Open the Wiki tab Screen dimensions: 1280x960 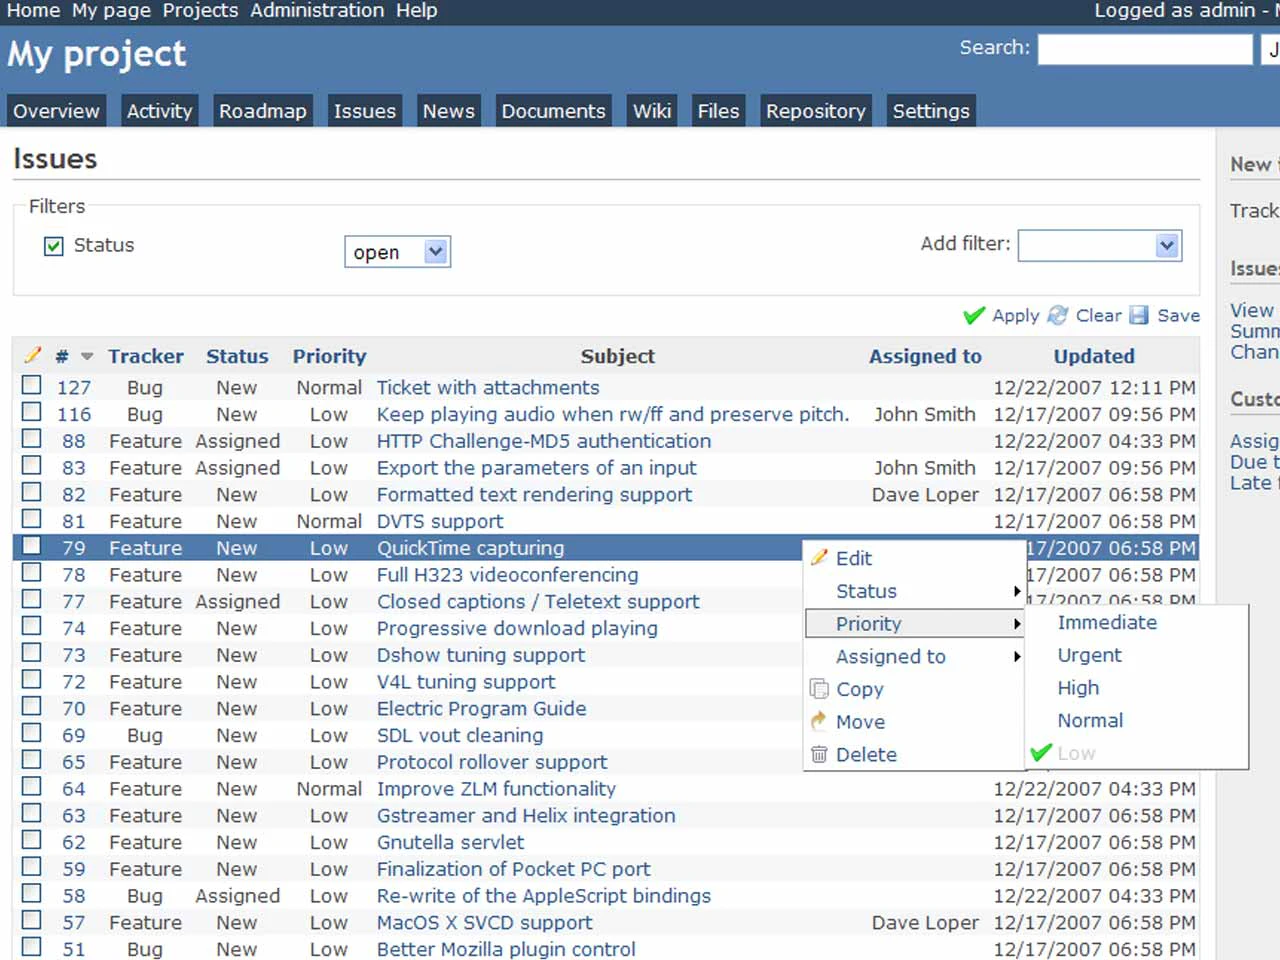pyautogui.click(x=652, y=111)
